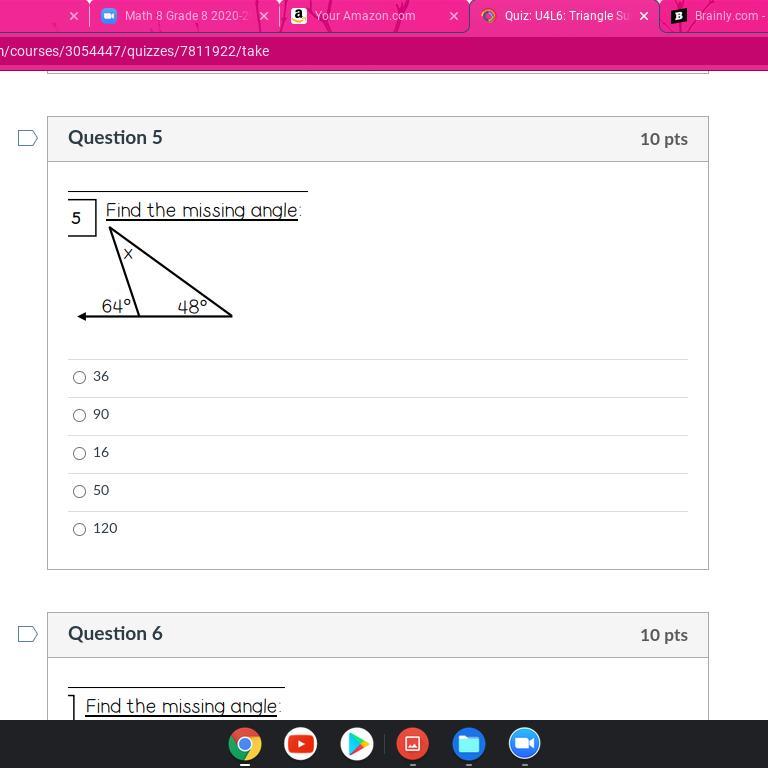The height and width of the screenshot is (768, 768).
Task: Click the URL address bar
Action: (x=300, y=51)
